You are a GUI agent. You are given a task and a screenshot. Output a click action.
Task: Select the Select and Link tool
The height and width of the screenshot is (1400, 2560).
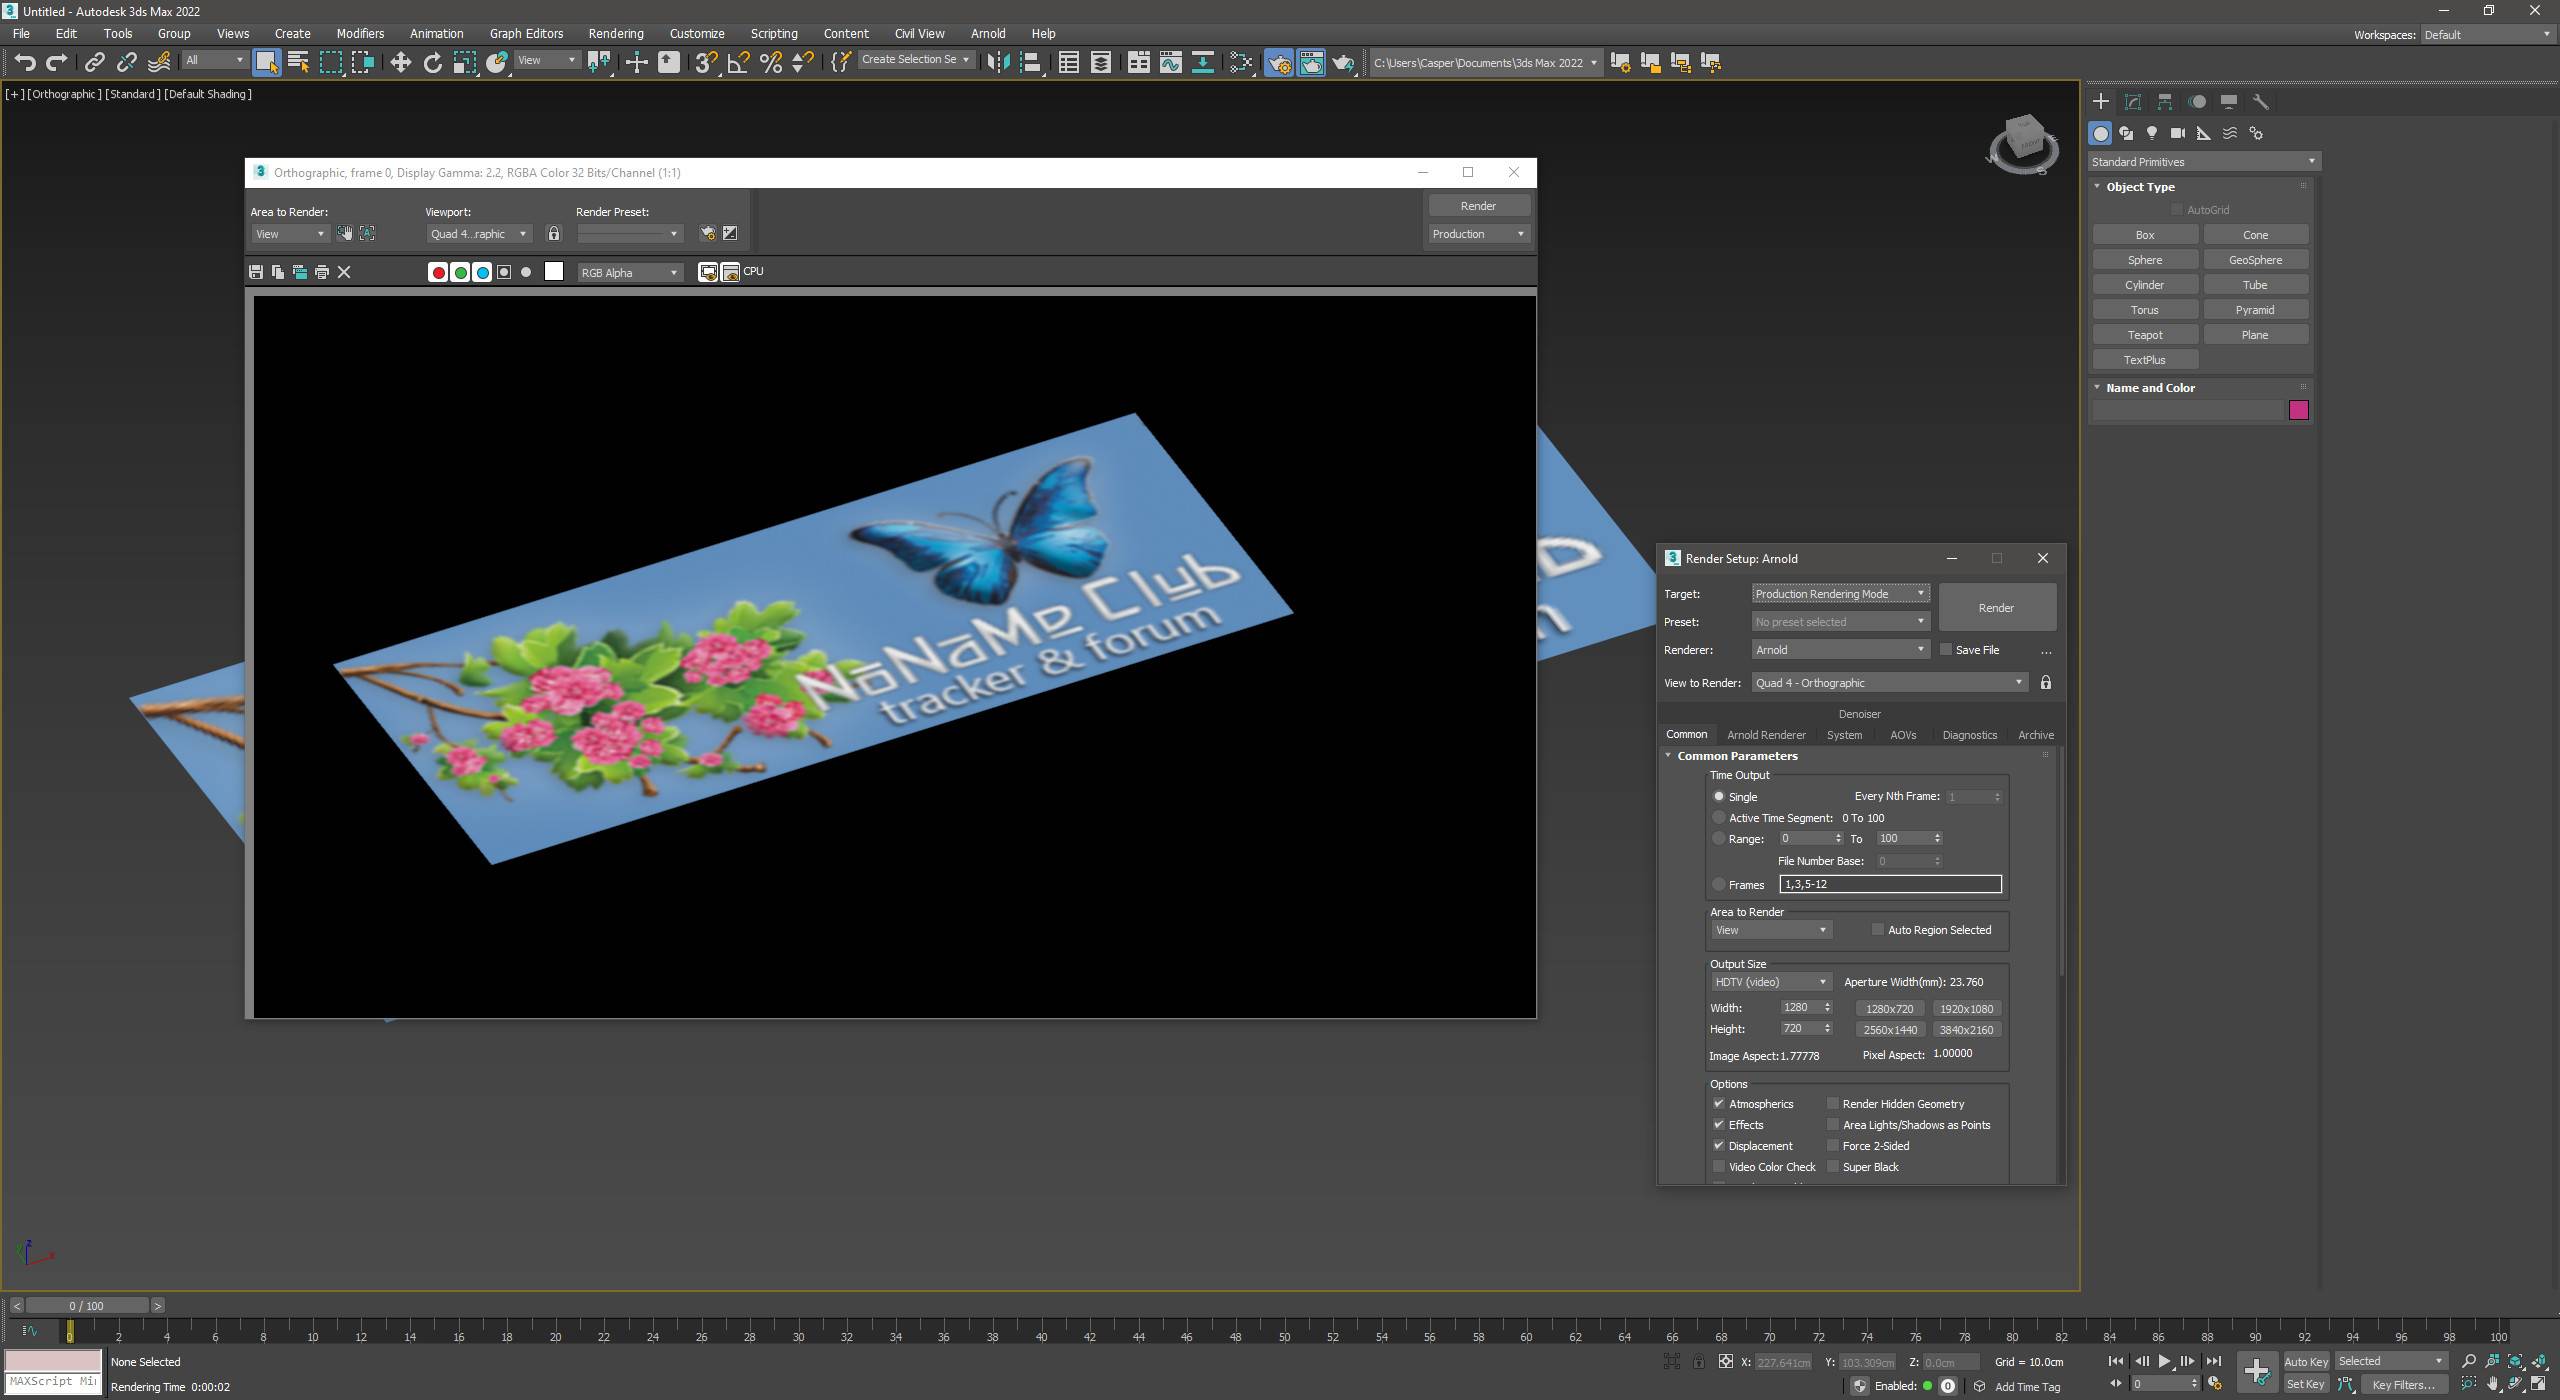point(94,62)
